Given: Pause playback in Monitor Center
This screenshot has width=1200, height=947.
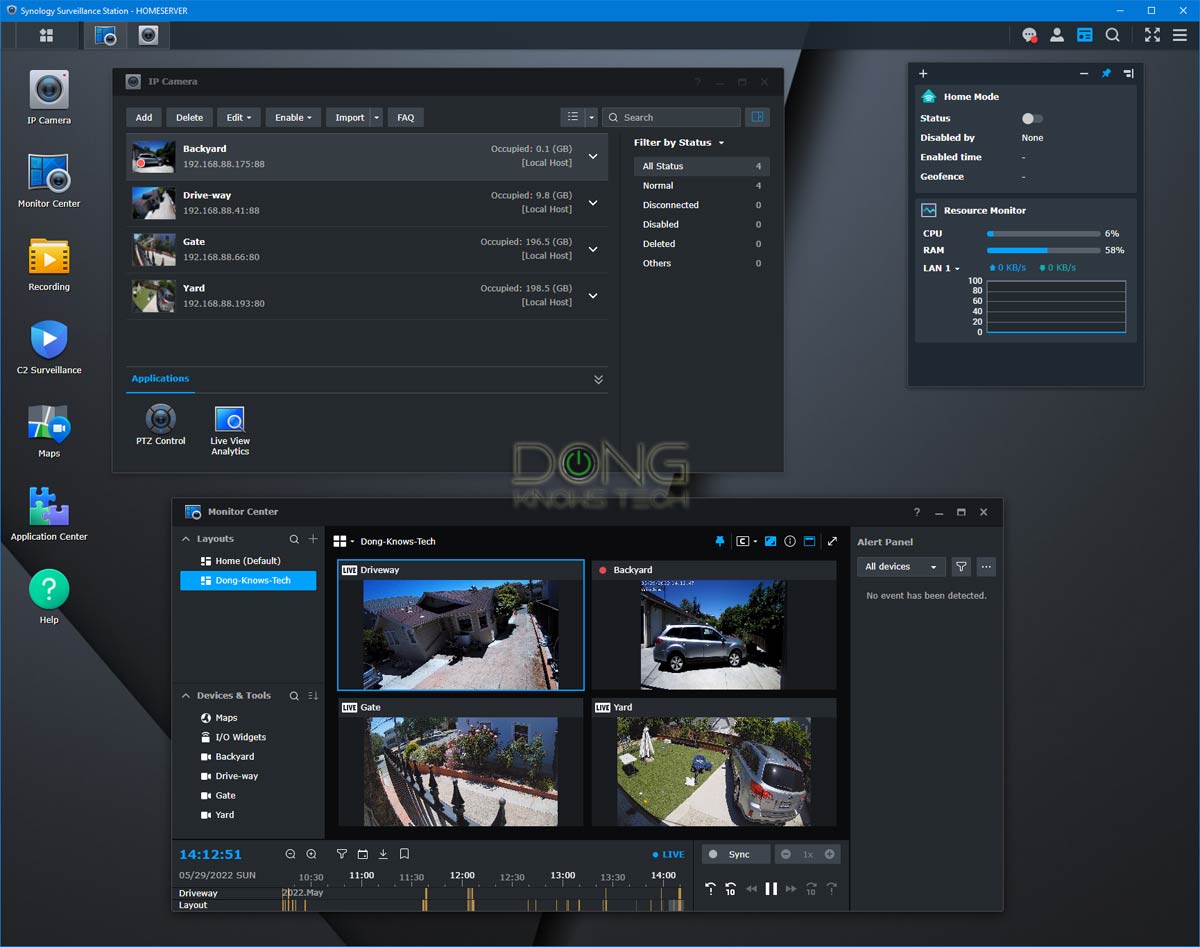Looking at the screenshot, I should 771,888.
